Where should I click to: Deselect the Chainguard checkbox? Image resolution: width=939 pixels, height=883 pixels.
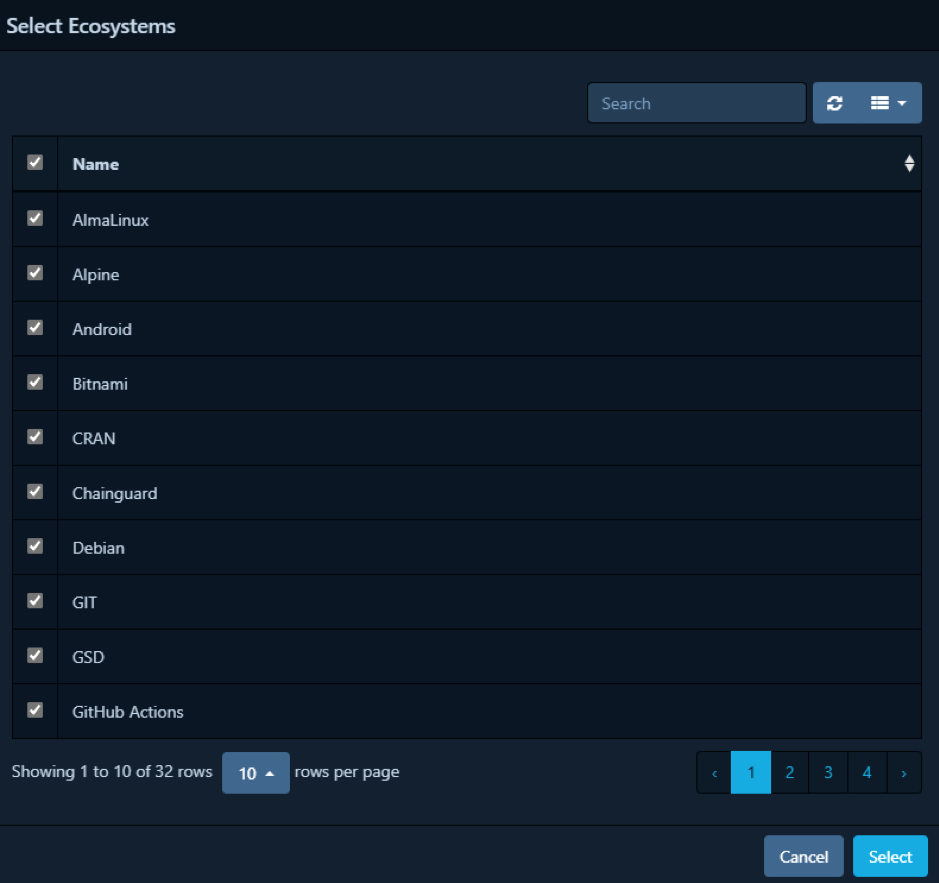[35, 491]
